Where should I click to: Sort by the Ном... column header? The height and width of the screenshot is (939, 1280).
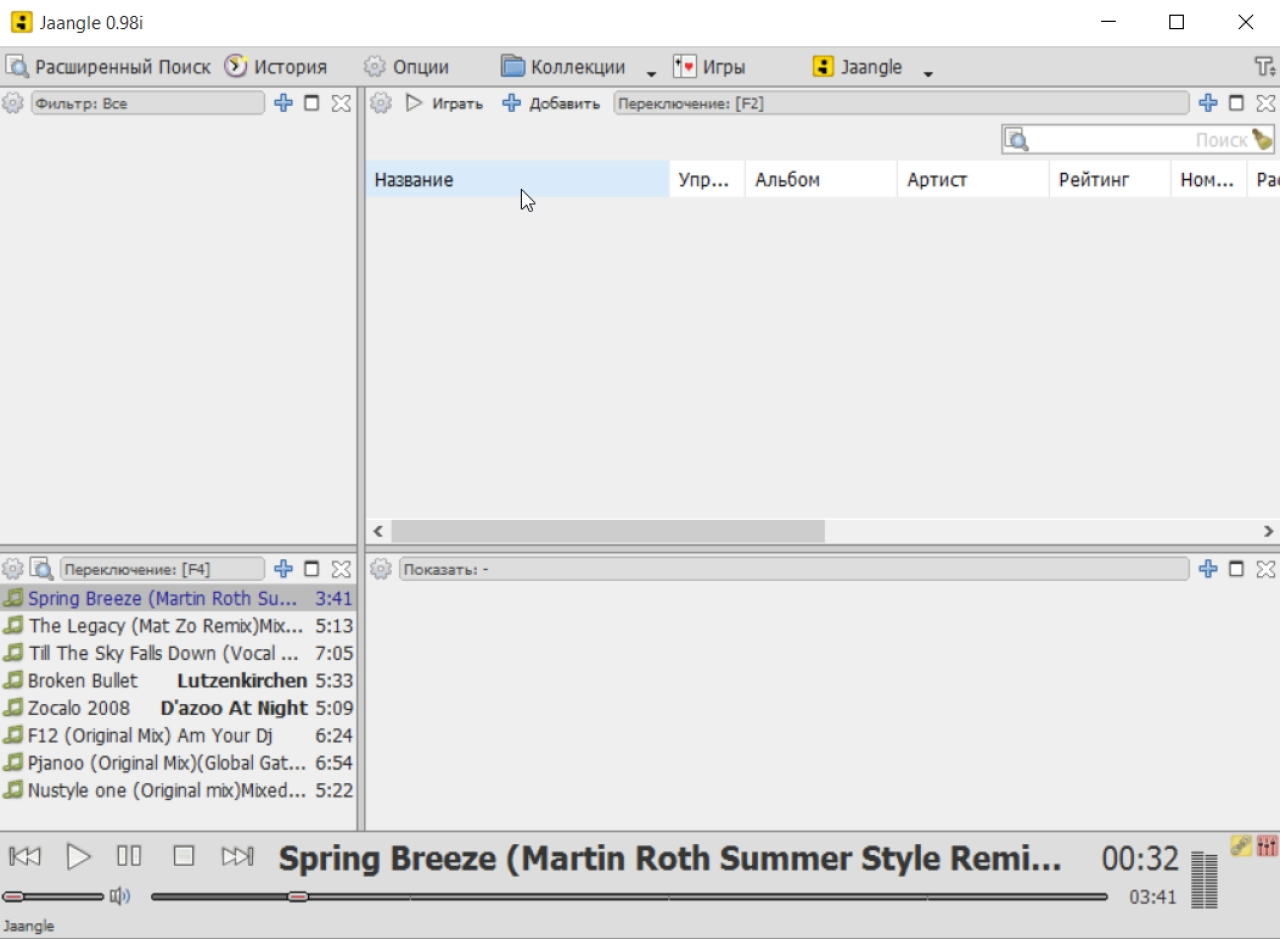[1209, 180]
